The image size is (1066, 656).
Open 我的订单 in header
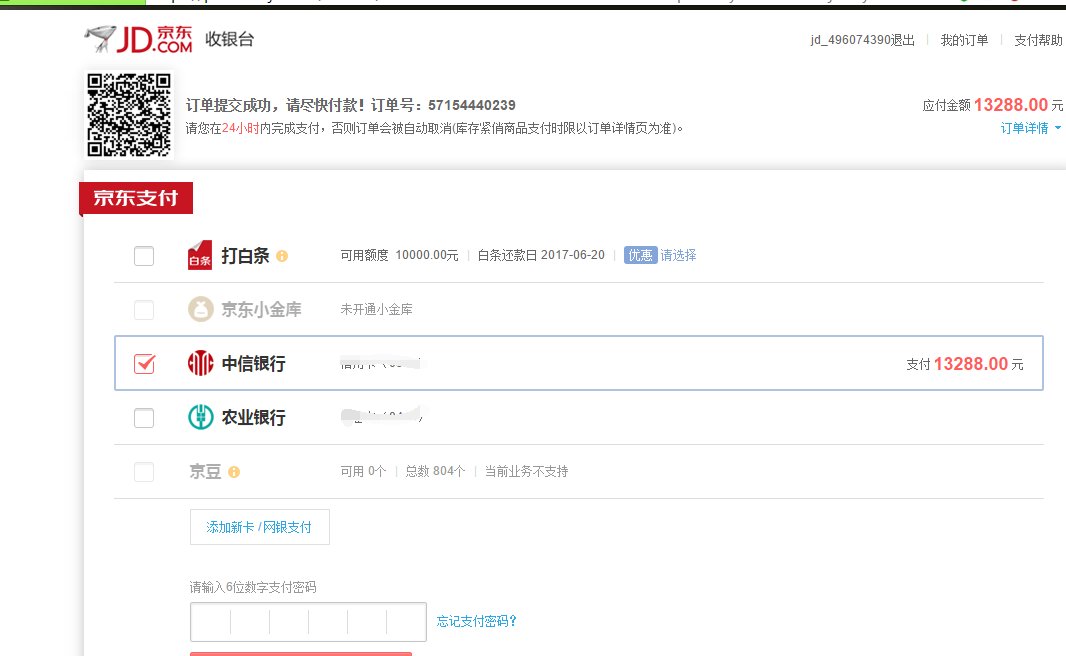964,40
